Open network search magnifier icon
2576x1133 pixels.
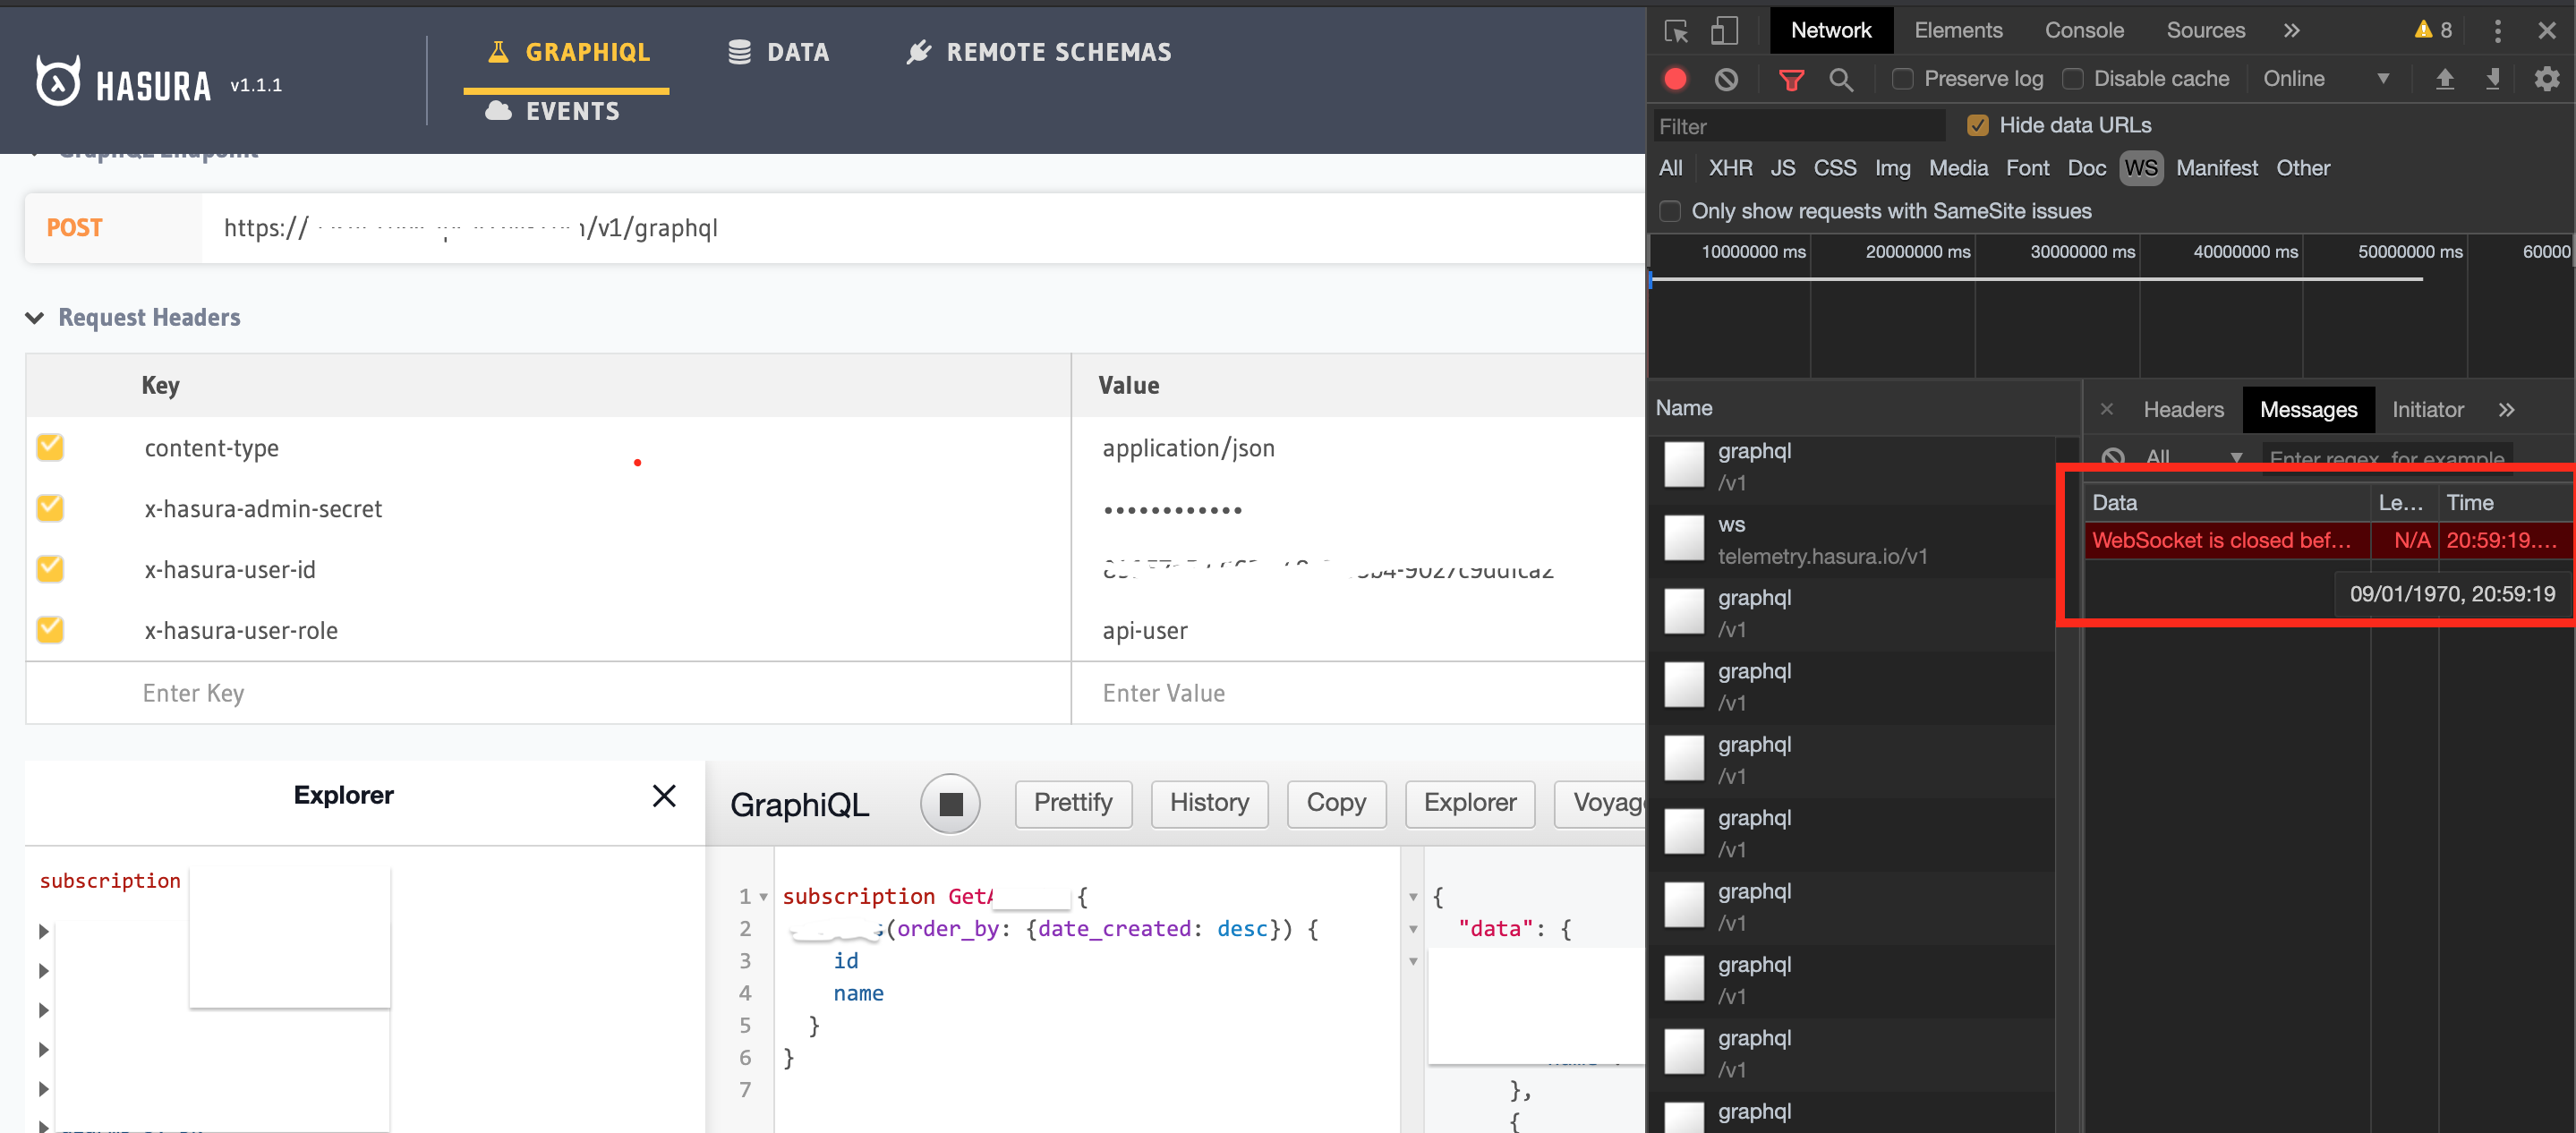[x=1841, y=79]
